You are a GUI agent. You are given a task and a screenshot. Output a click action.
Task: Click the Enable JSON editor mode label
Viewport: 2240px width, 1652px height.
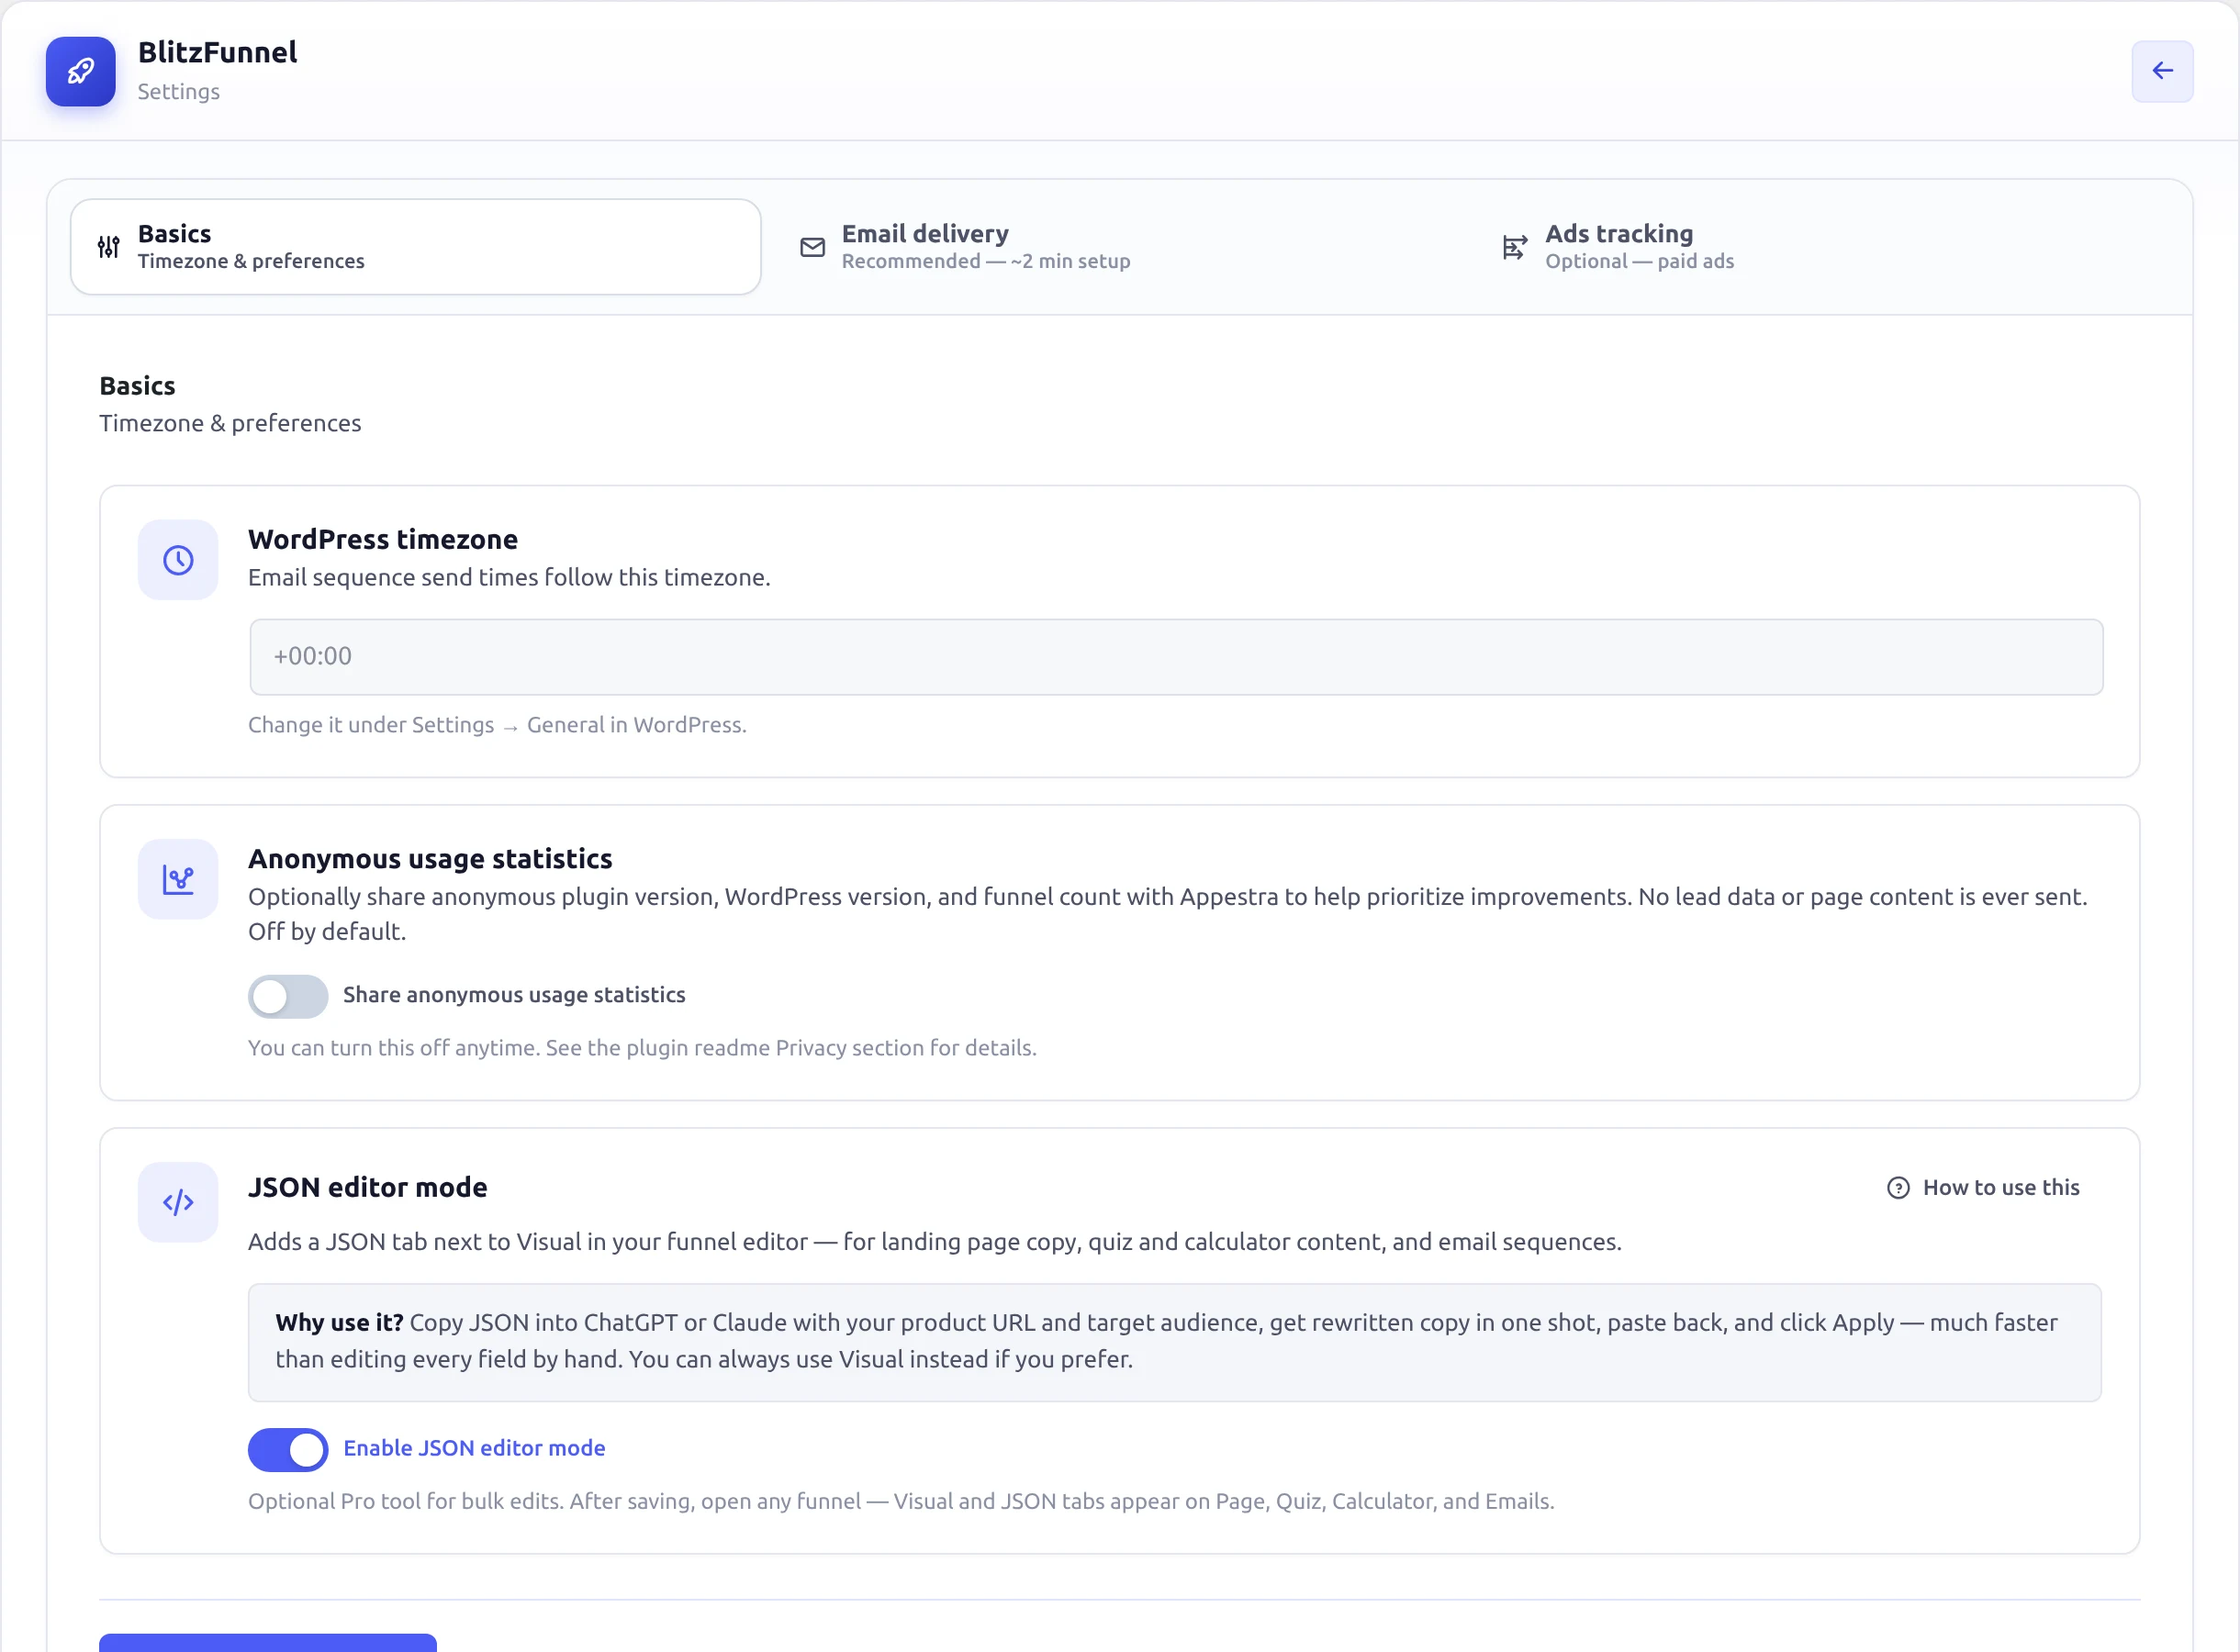point(474,1449)
